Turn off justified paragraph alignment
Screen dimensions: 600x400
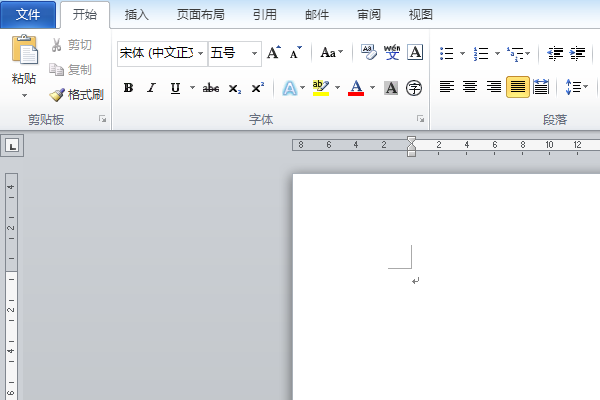tap(517, 87)
